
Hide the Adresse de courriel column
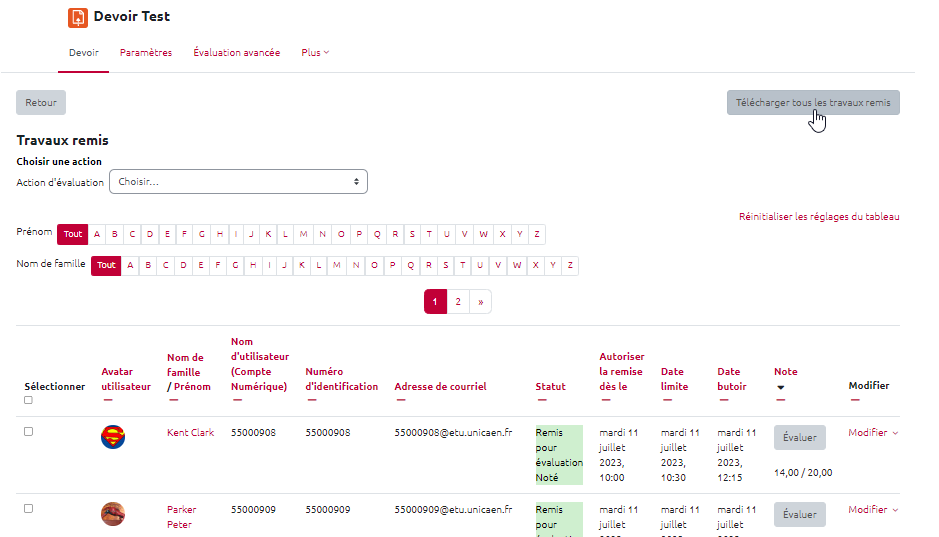click(x=400, y=401)
